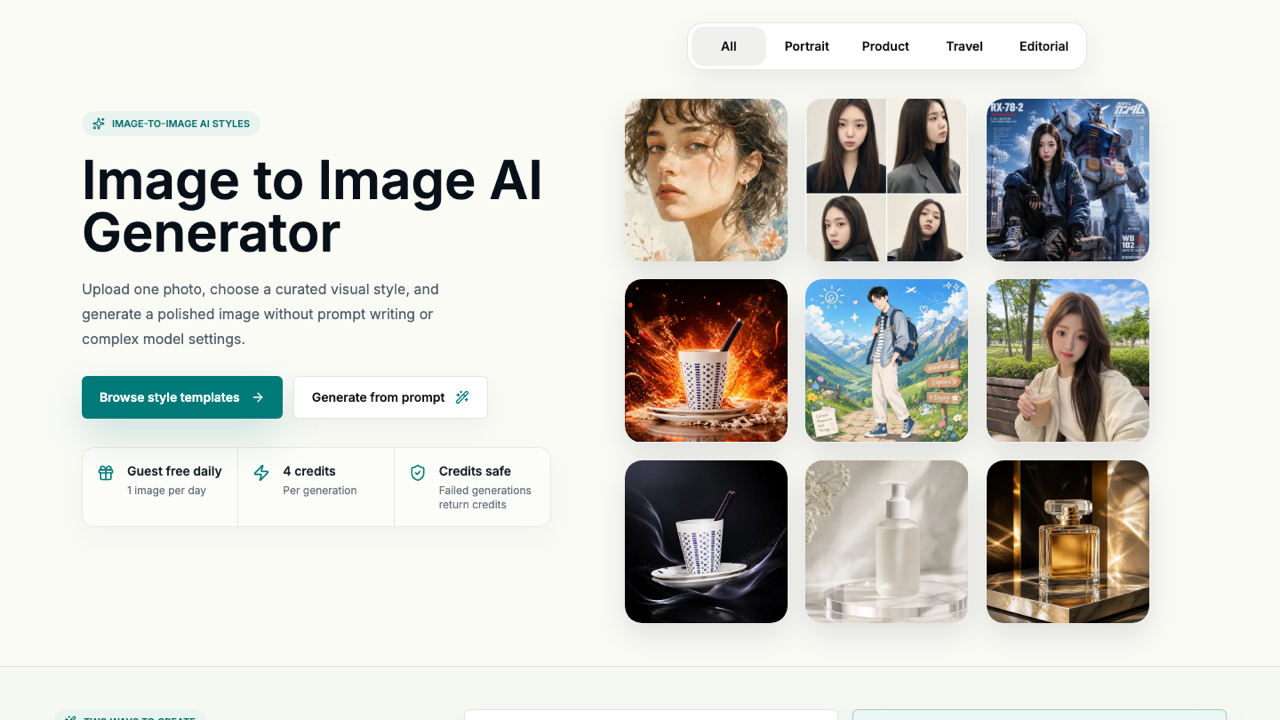The height and width of the screenshot is (720, 1280).
Task: Open the Travel tab
Action: tap(964, 46)
